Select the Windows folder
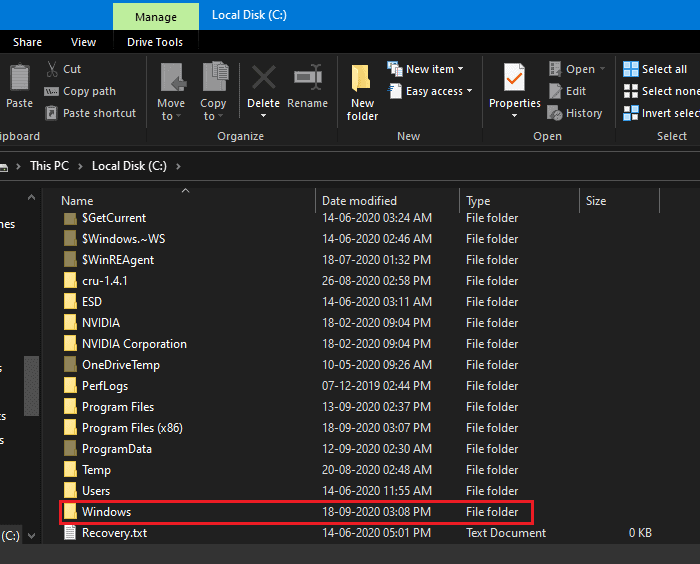Image resolution: width=700 pixels, height=564 pixels. pos(106,512)
